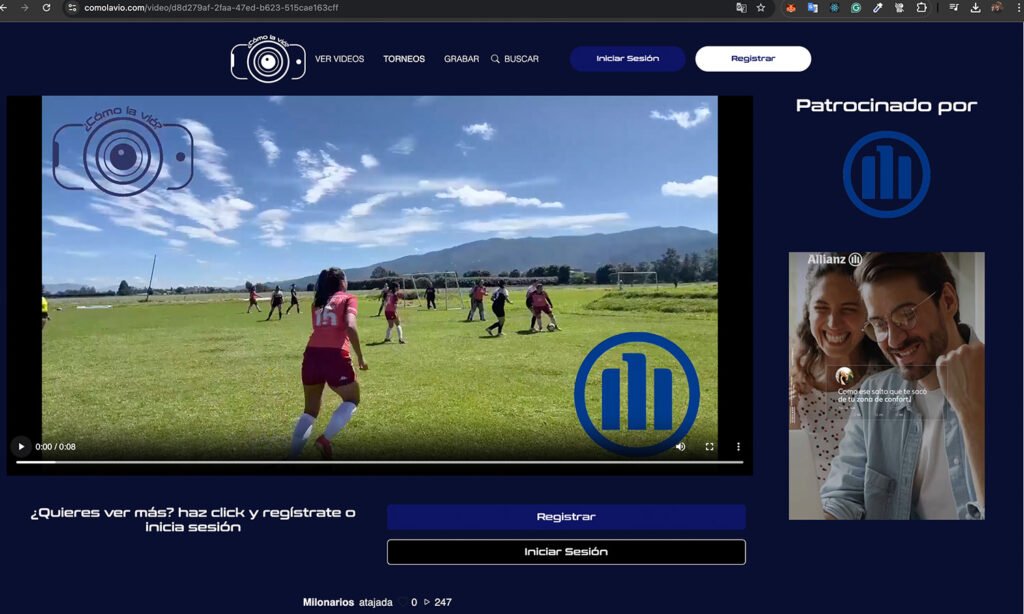Go home via the ¿Cómo la vió? camera logo
The image size is (1024, 614).
click(x=268, y=59)
